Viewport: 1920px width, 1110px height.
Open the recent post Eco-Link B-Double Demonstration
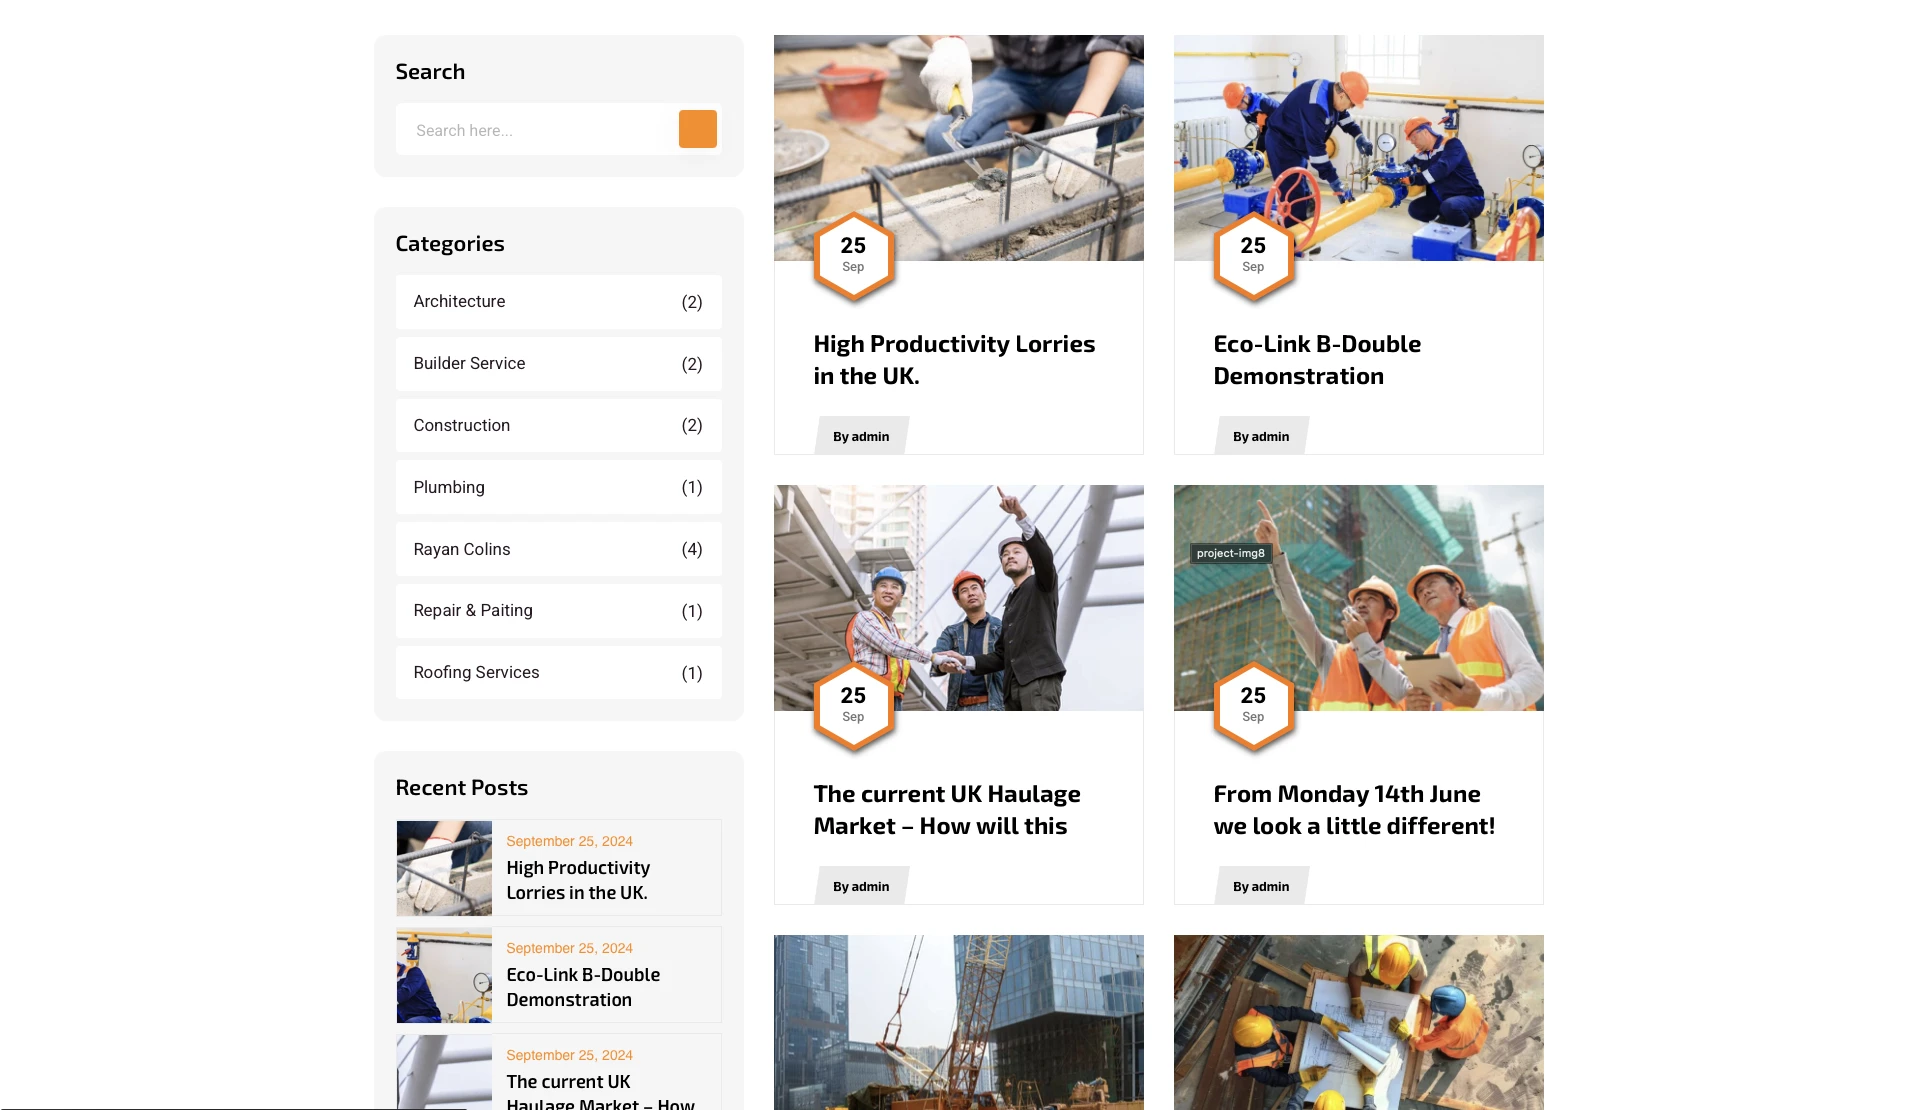tap(583, 987)
